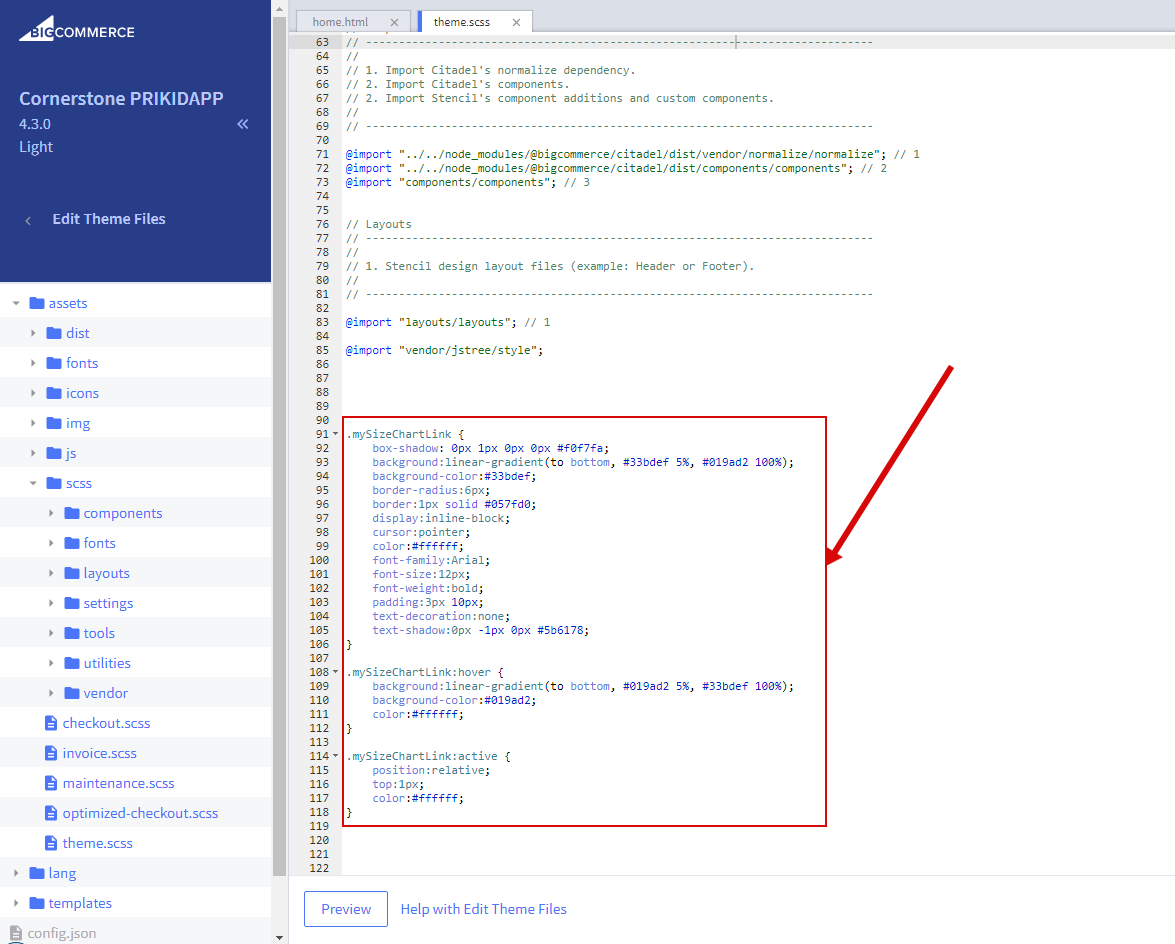The width and height of the screenshot is (1175, 944).
Task: Click the file tree vertical scrollbar thumb
Action: [280, 447]
